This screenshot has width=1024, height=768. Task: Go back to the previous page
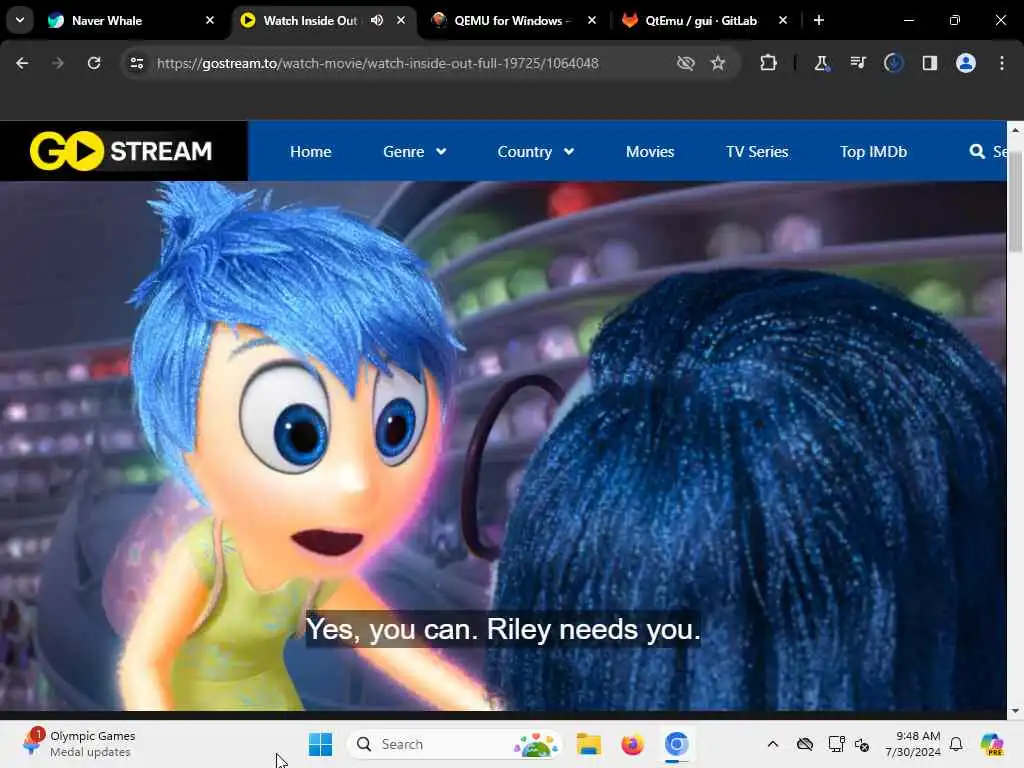pos(22,63)
